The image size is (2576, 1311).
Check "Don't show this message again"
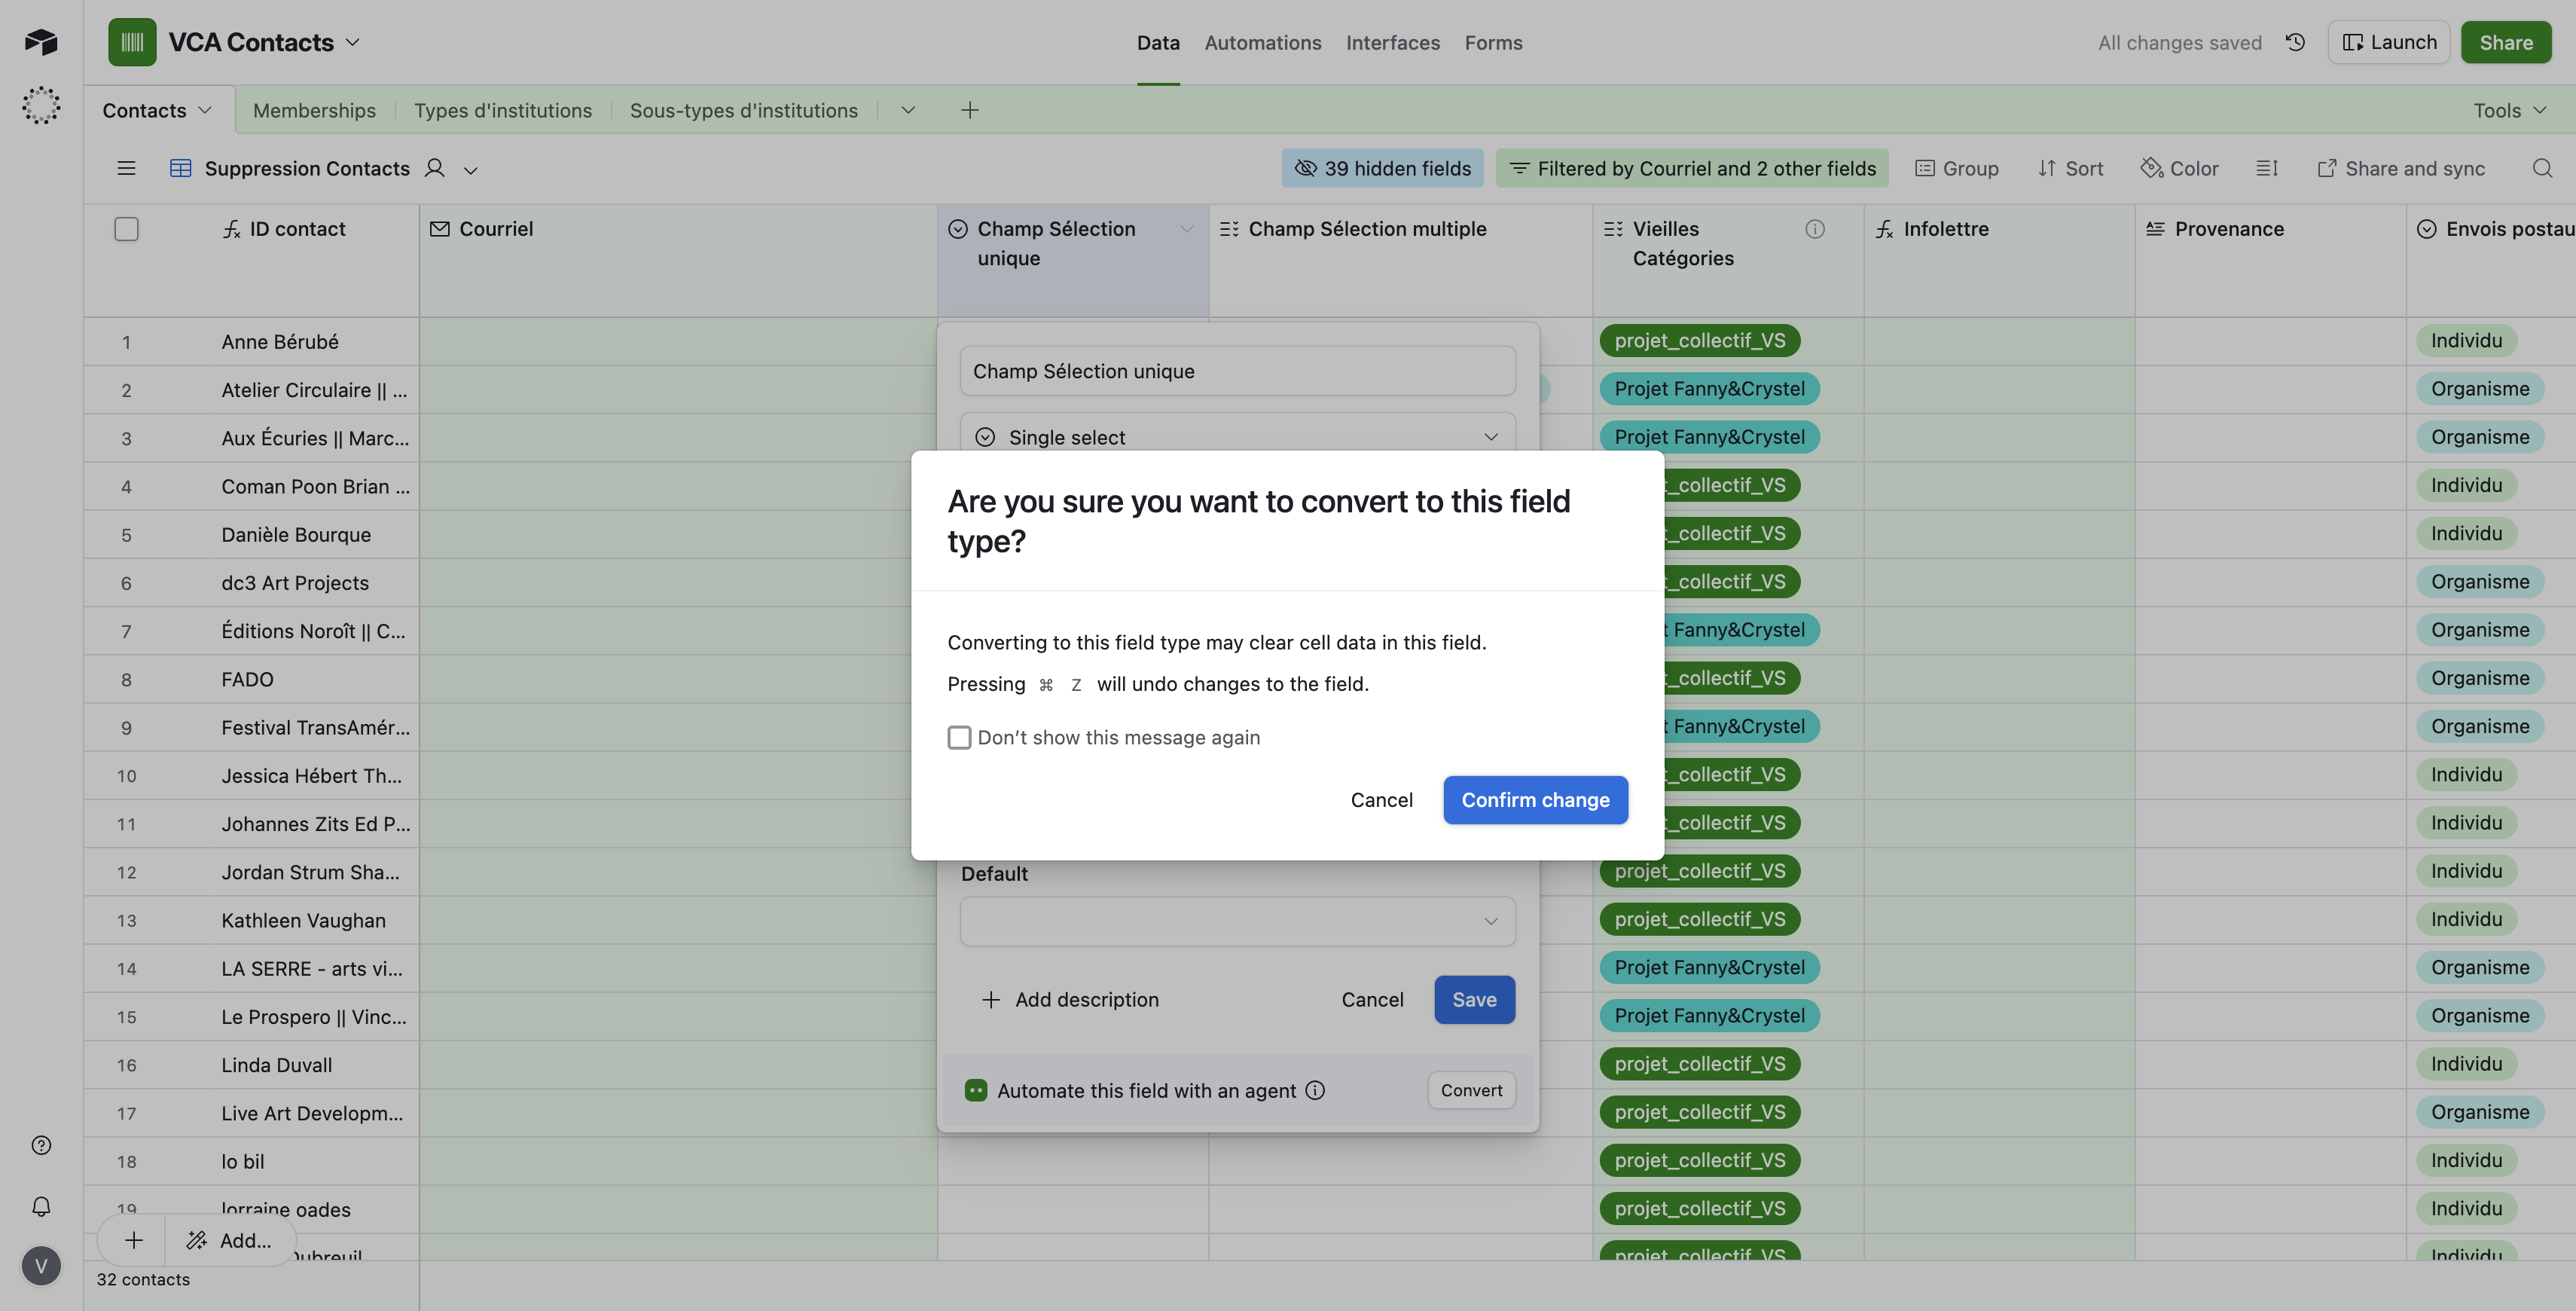(959, 737)
